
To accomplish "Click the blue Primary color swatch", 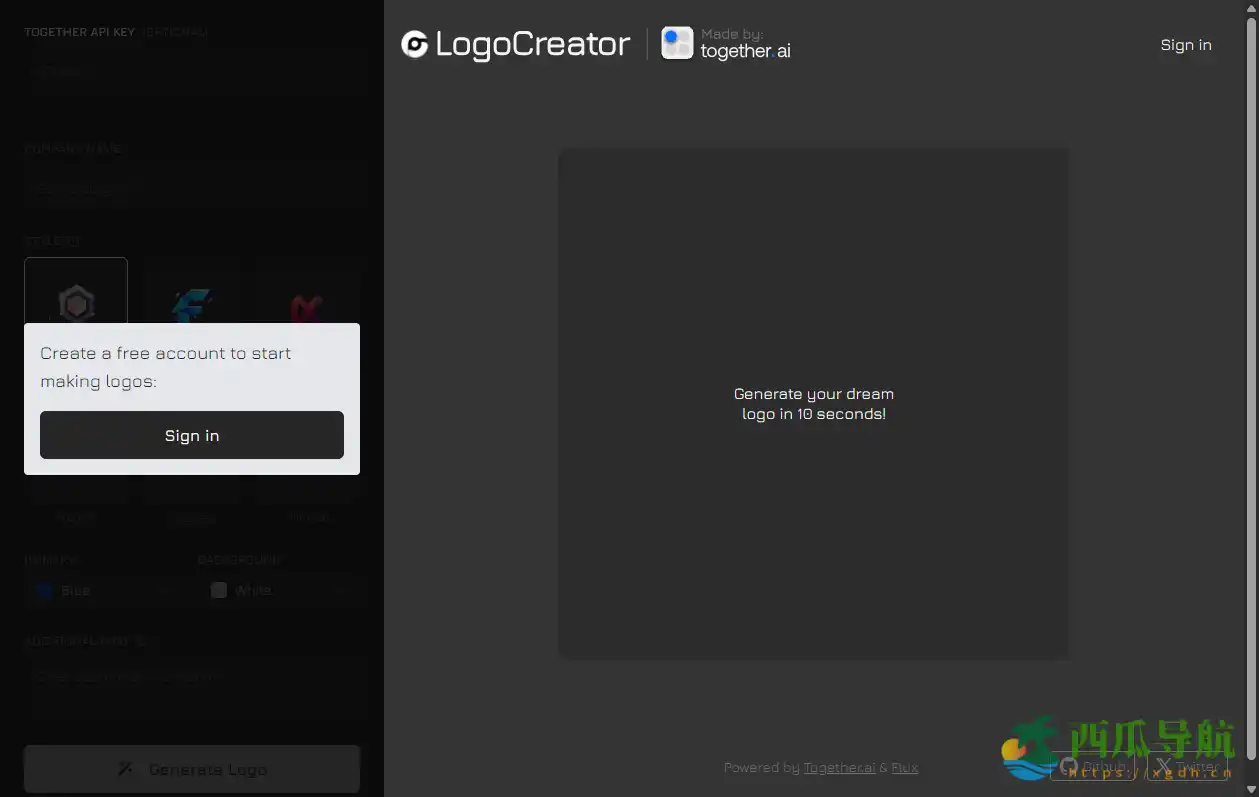I will (43, 590).
